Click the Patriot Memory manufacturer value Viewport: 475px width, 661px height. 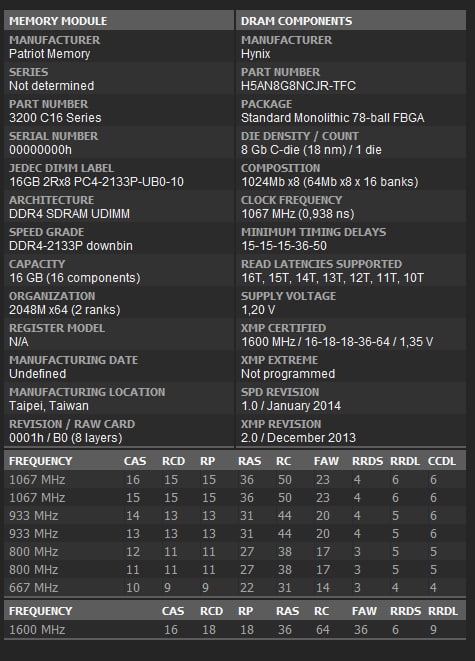(49, 54)
